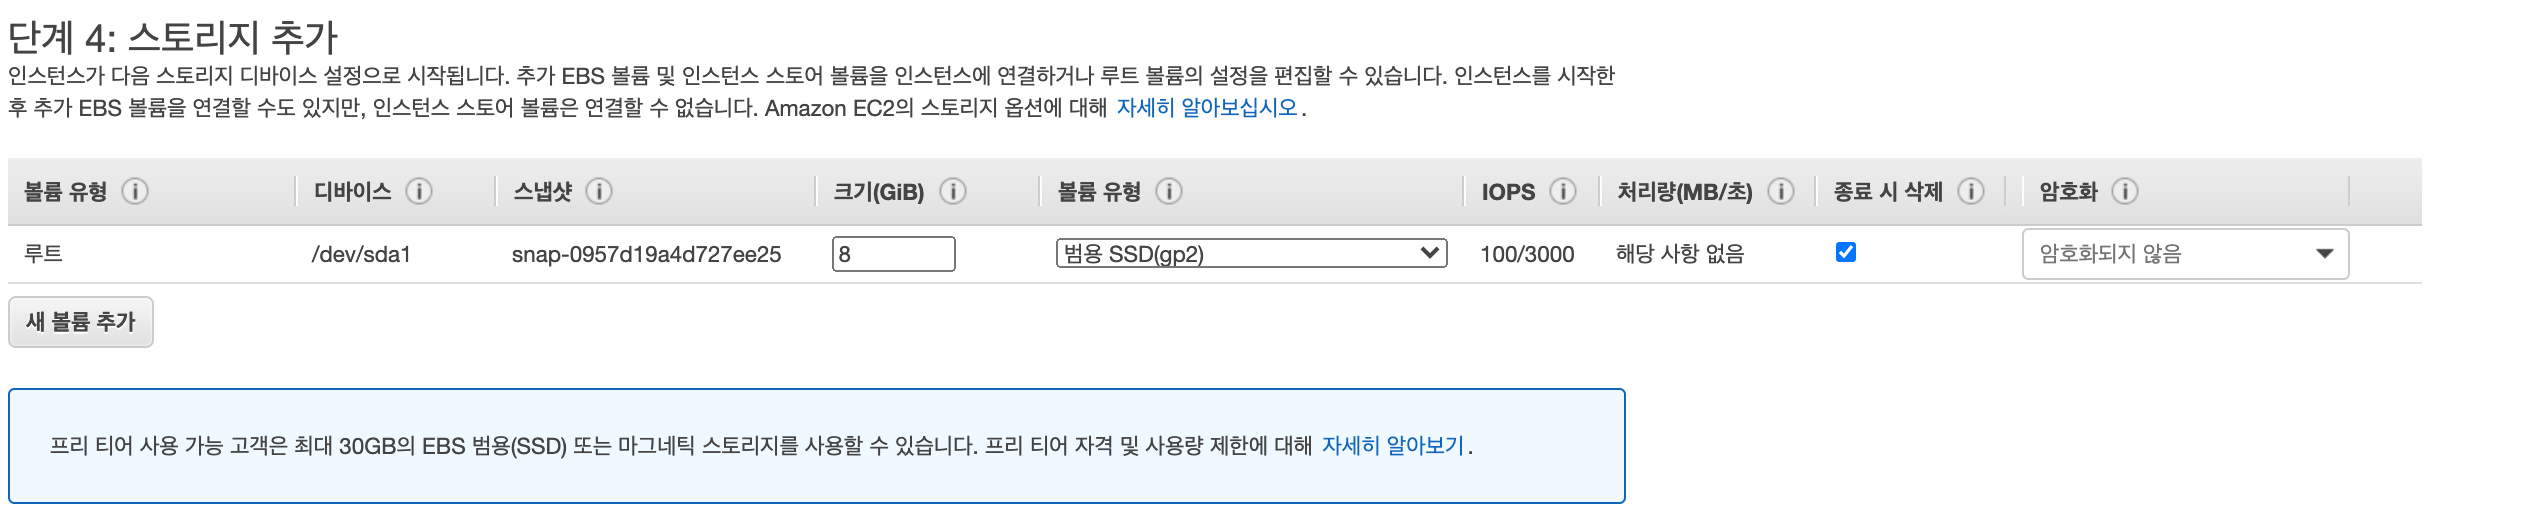
Task: Expand the 암호화되지 않음 encryption dropdown
Action: pos(2185,254)
